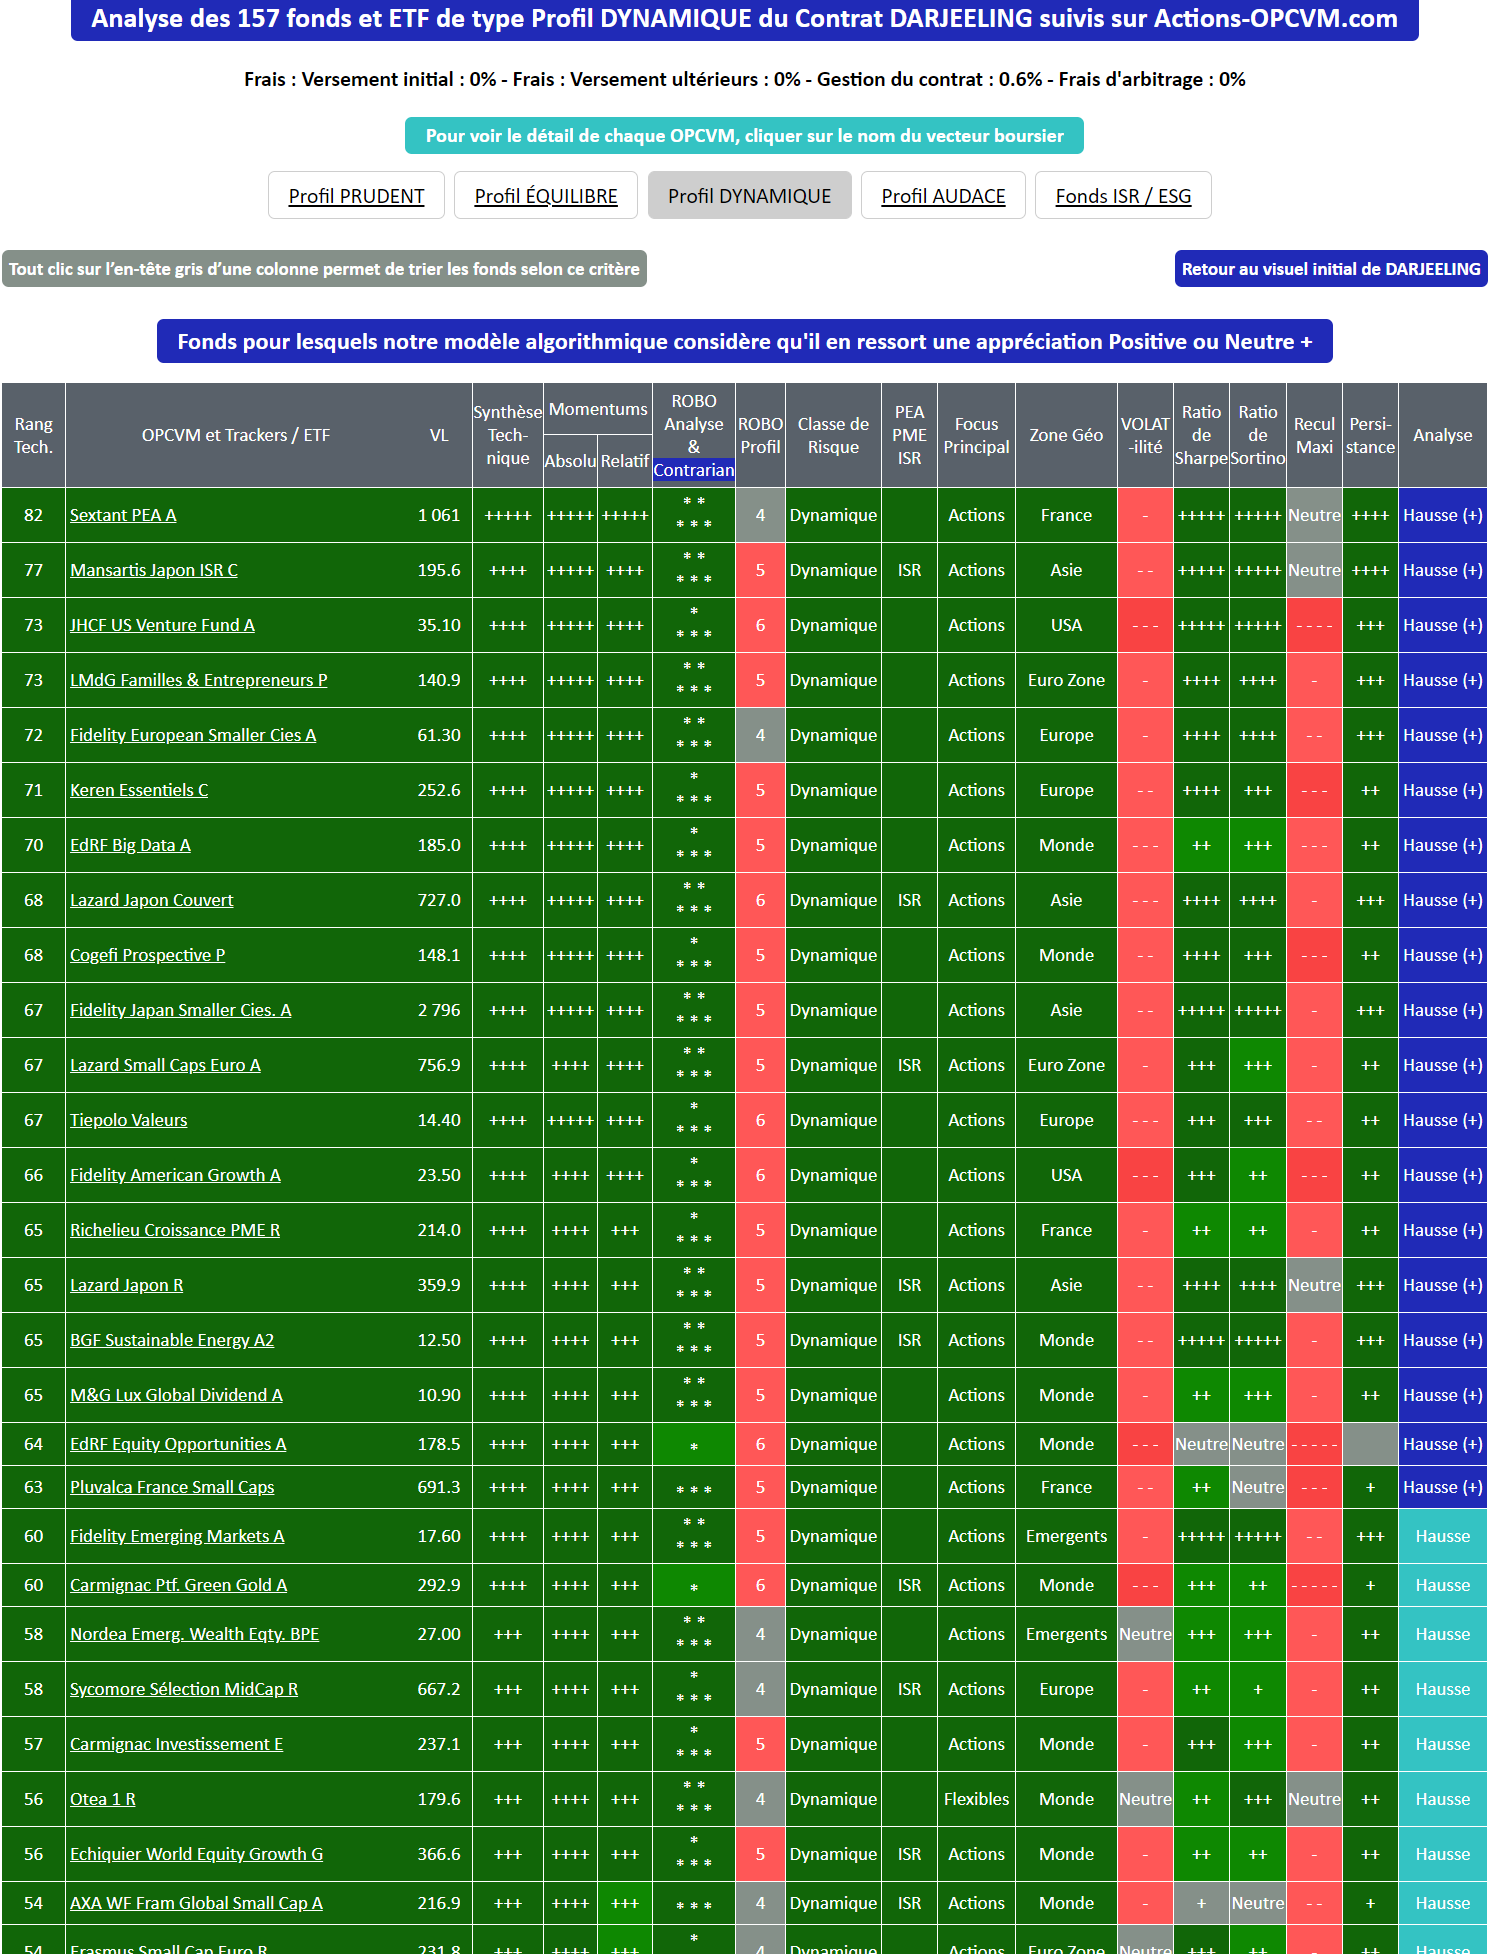
Task: Open M&G Lux Global Dividend A
Action: (x=176, y=1395)
